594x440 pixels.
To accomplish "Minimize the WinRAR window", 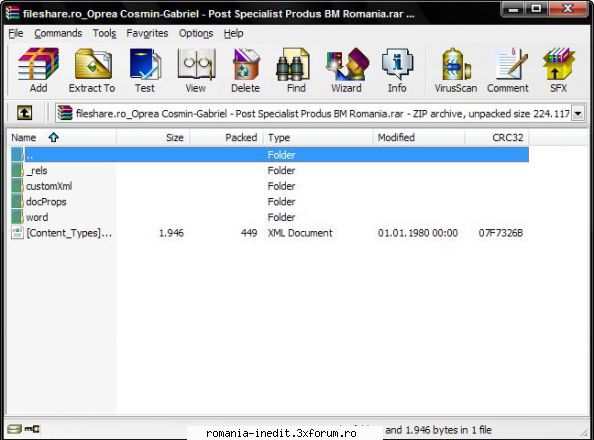I will coord(513,9).
